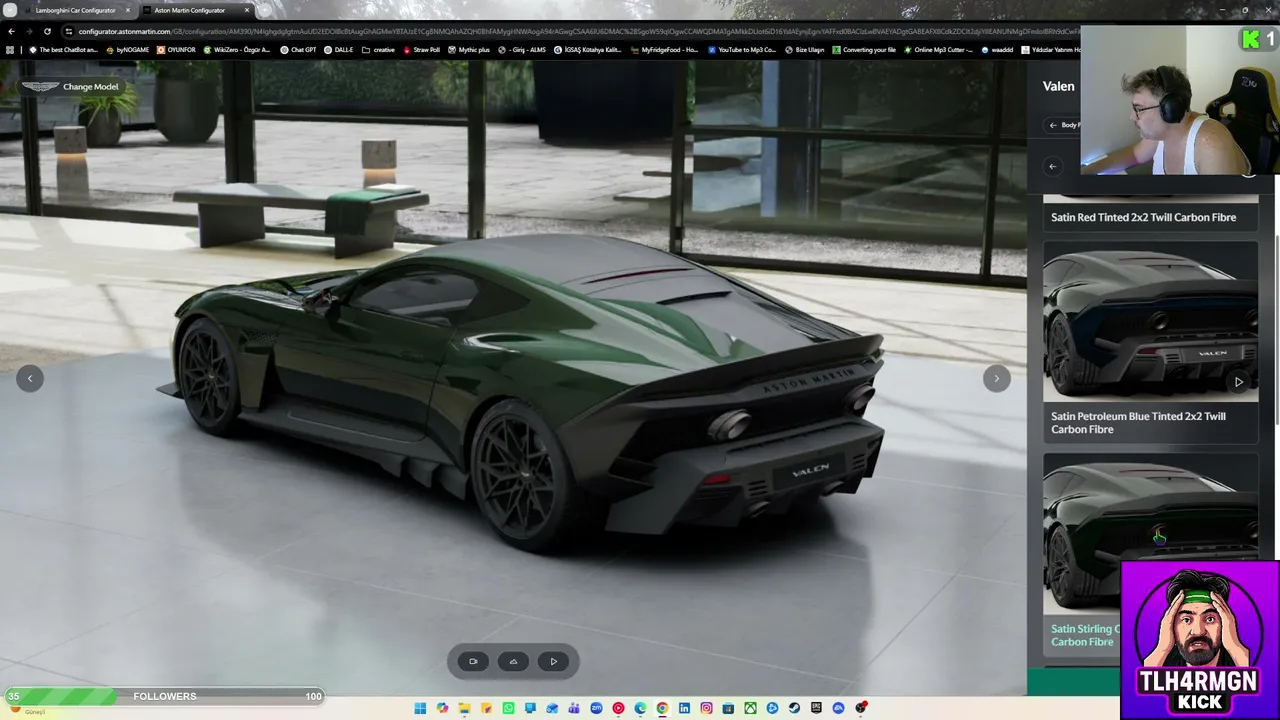This screenshot has height=720, width=1280.
Task: Show the previous car view
Action: (x=30, y=378)
